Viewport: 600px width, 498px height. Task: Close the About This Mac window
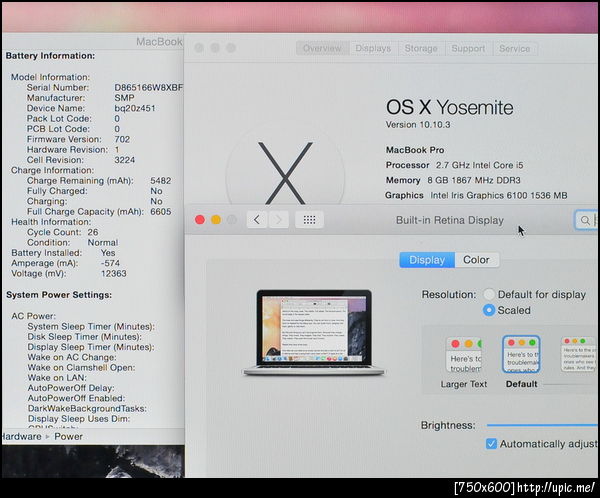(199, 48)
